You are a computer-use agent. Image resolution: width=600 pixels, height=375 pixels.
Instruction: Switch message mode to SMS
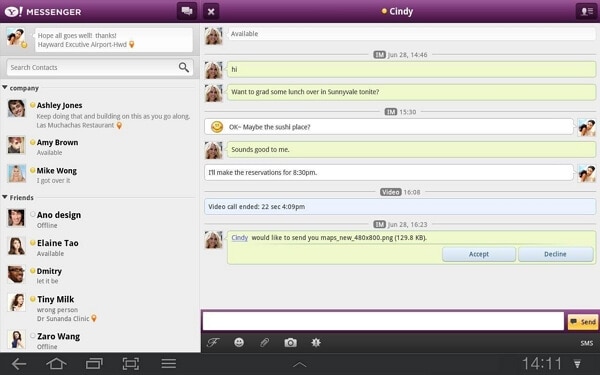pos(587,343)
